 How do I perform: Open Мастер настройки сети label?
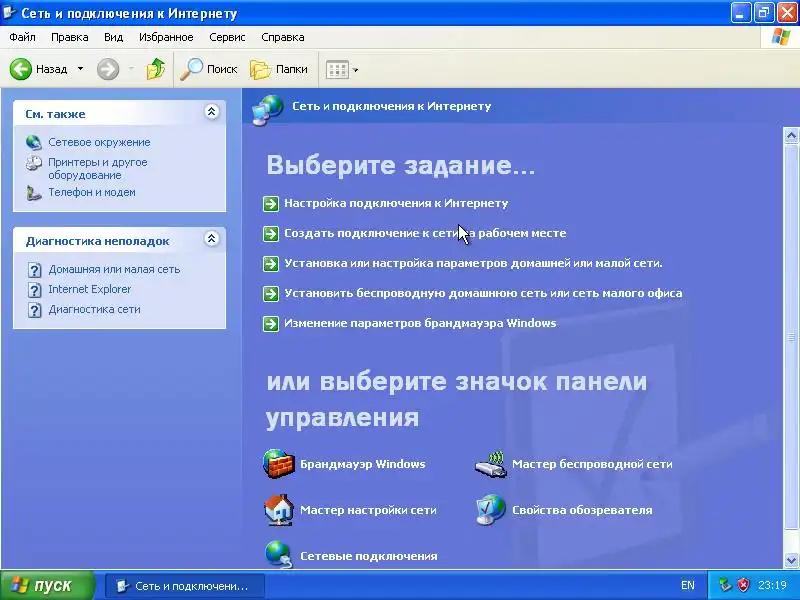coord(368,510)
